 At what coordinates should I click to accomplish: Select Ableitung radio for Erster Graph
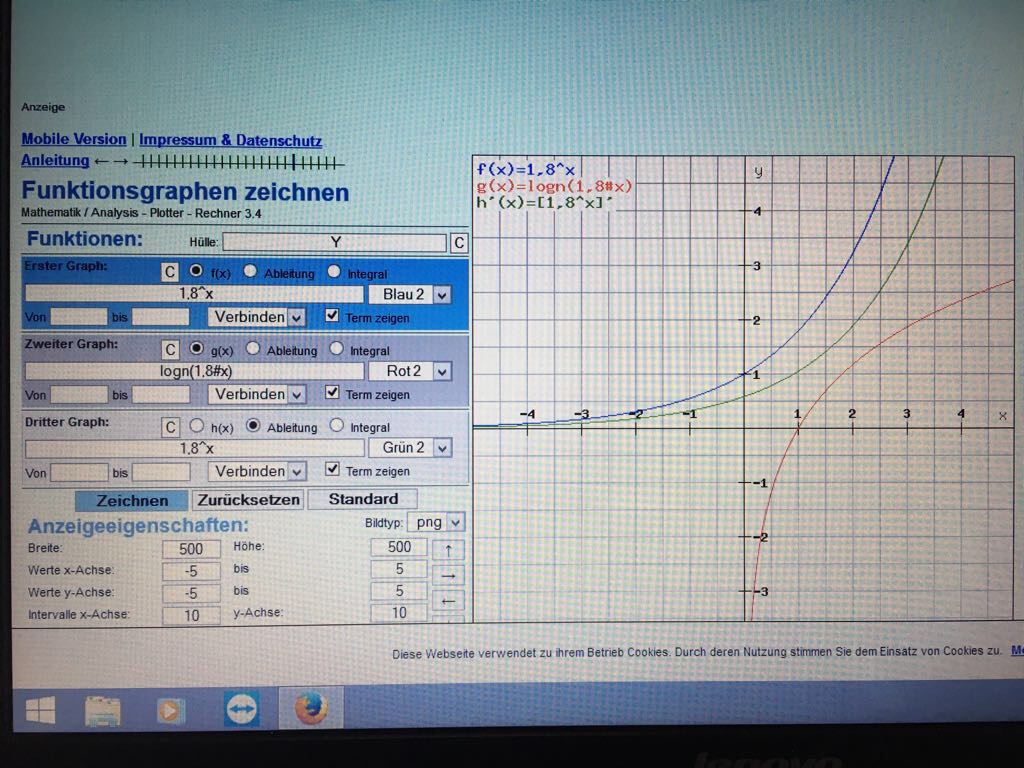tap(250, 272)
